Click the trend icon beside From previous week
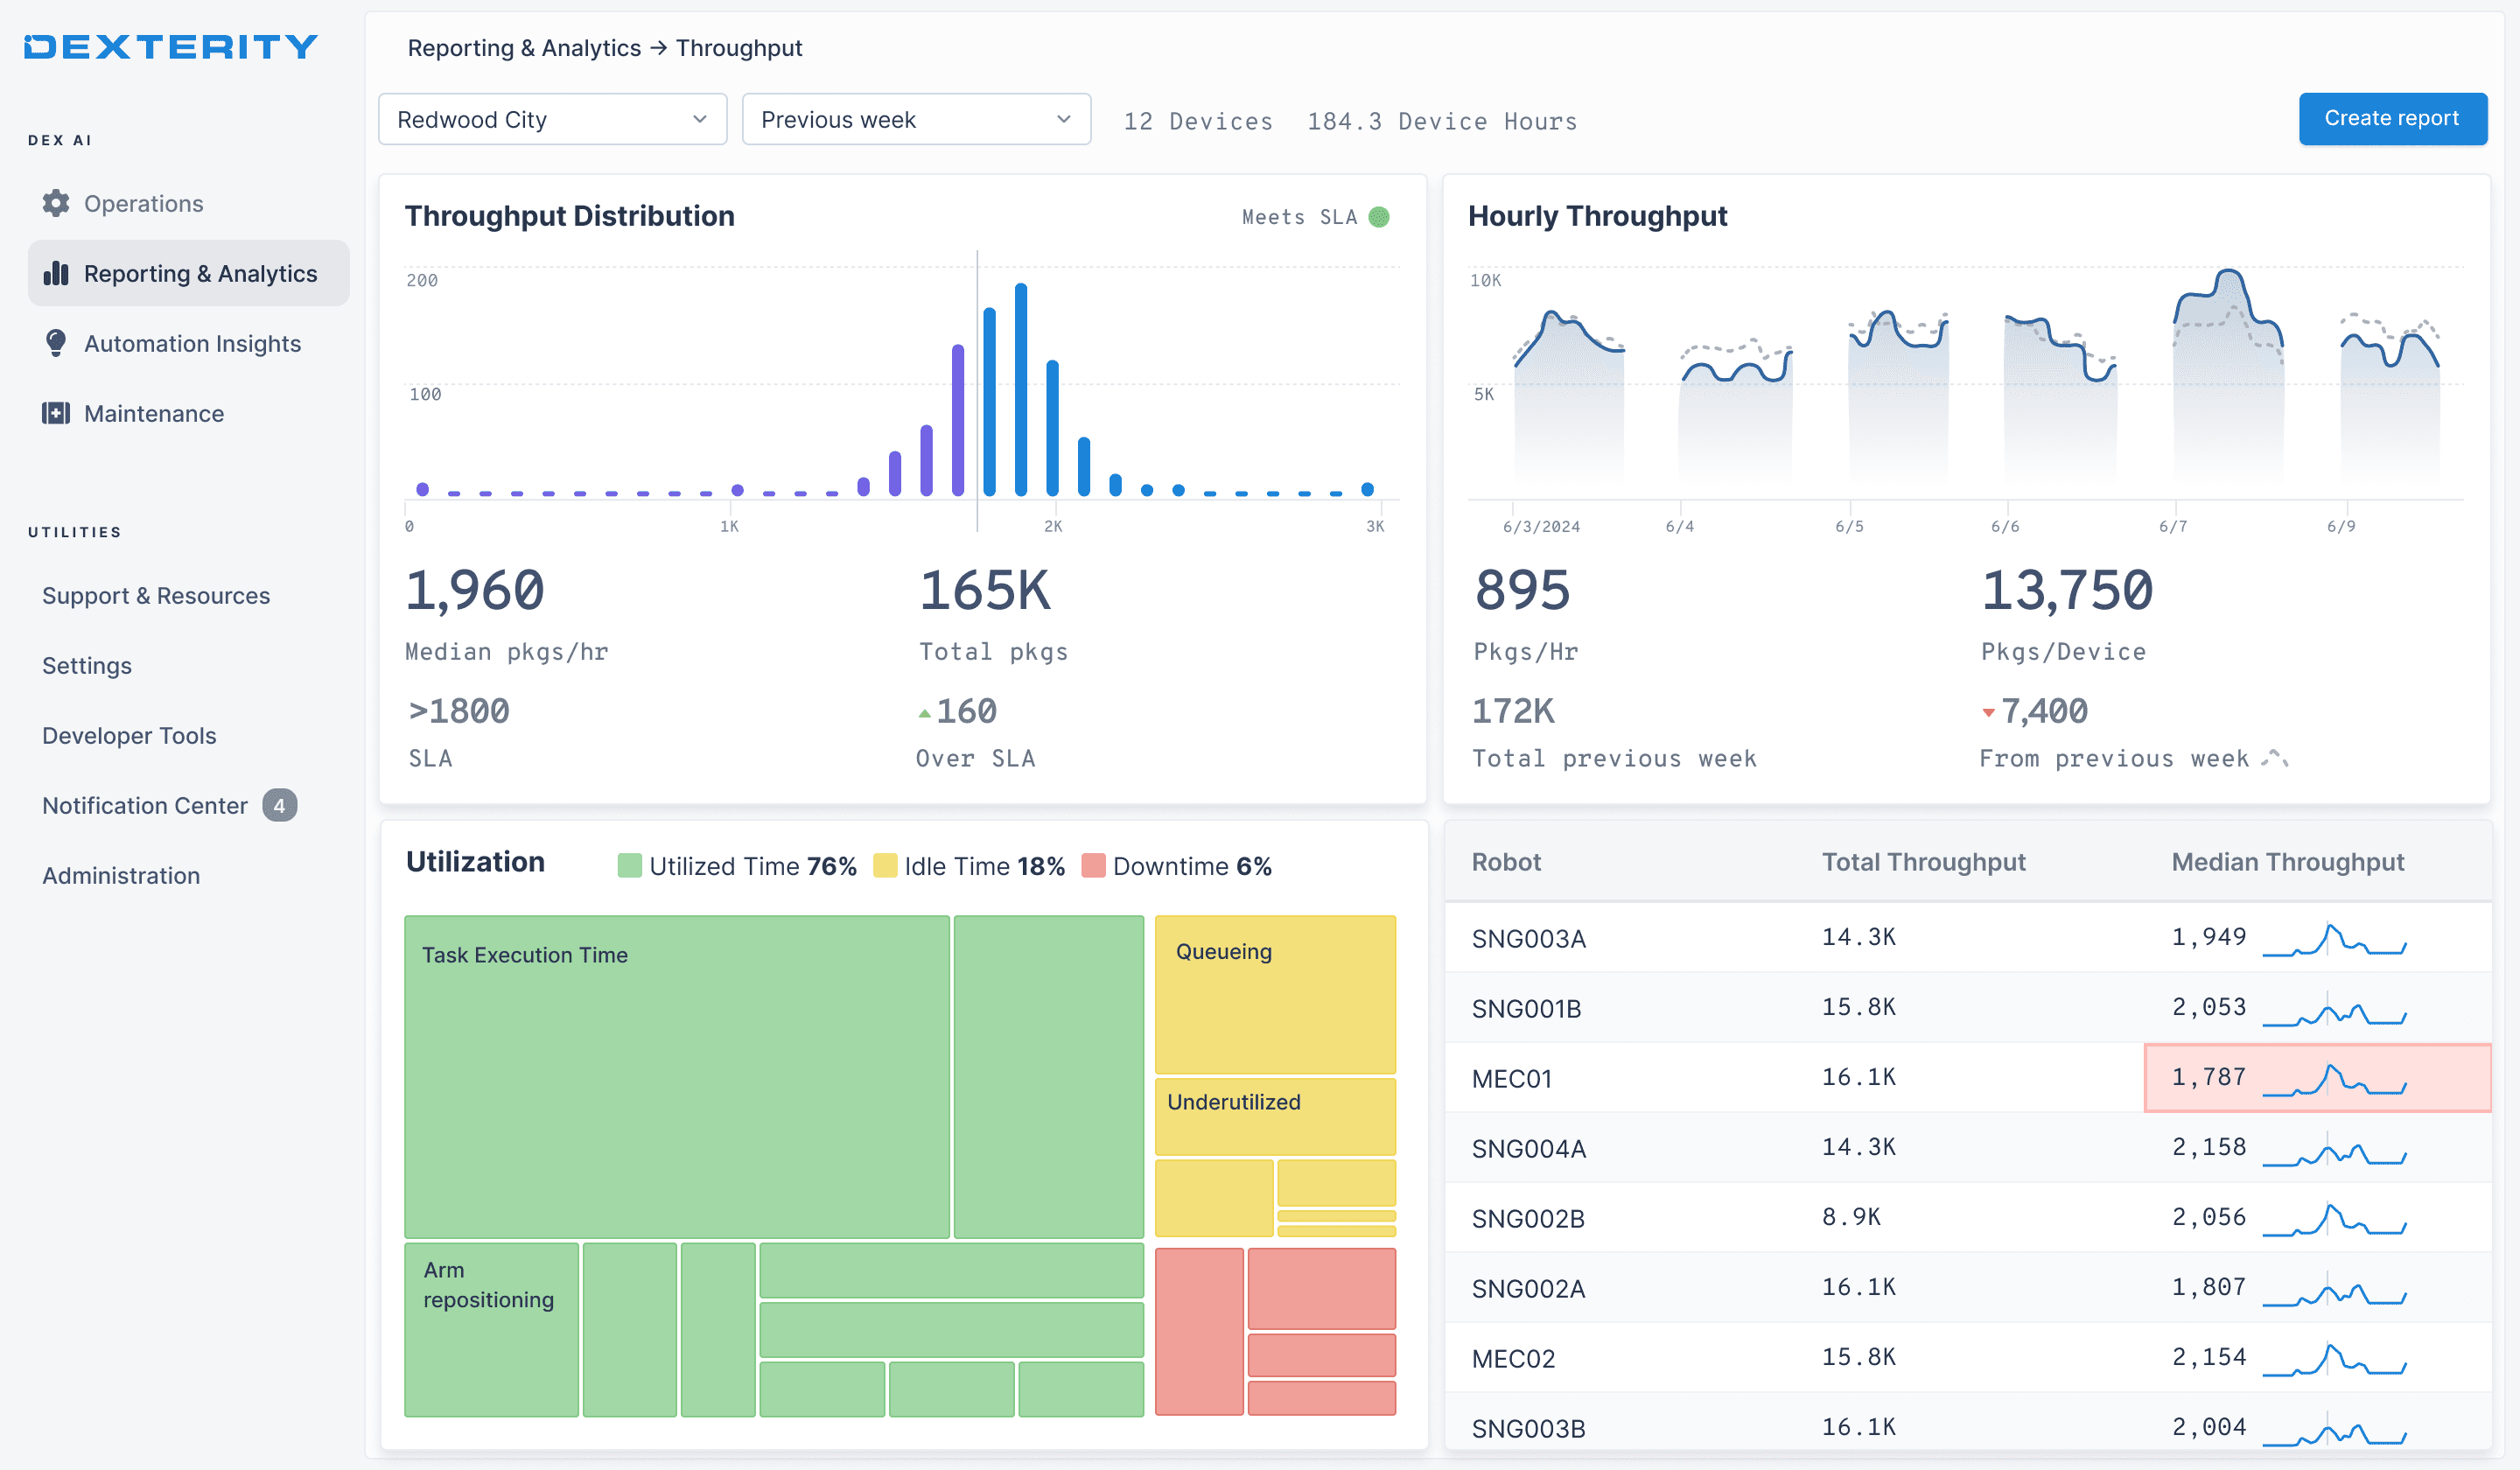 tap(2274, 758)
